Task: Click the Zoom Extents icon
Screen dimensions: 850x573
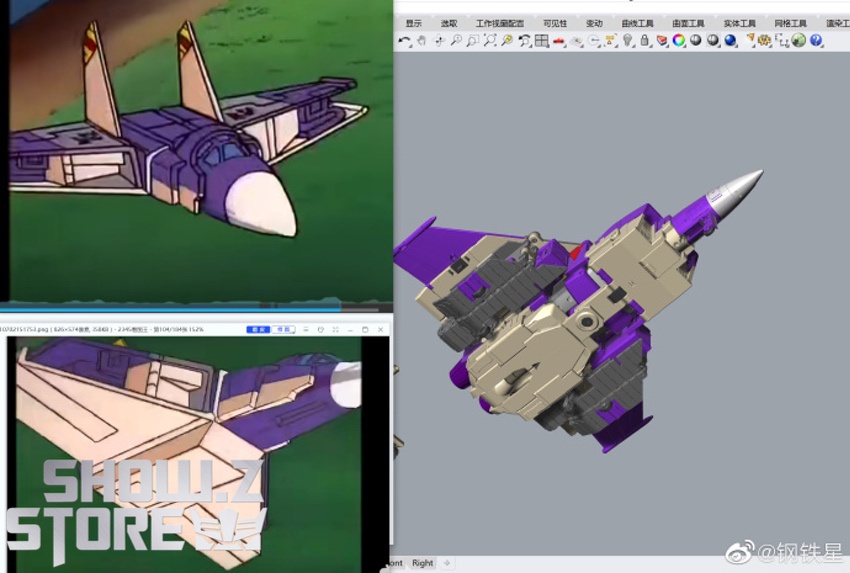Action: pyautogui.click(x=490, y=40)
